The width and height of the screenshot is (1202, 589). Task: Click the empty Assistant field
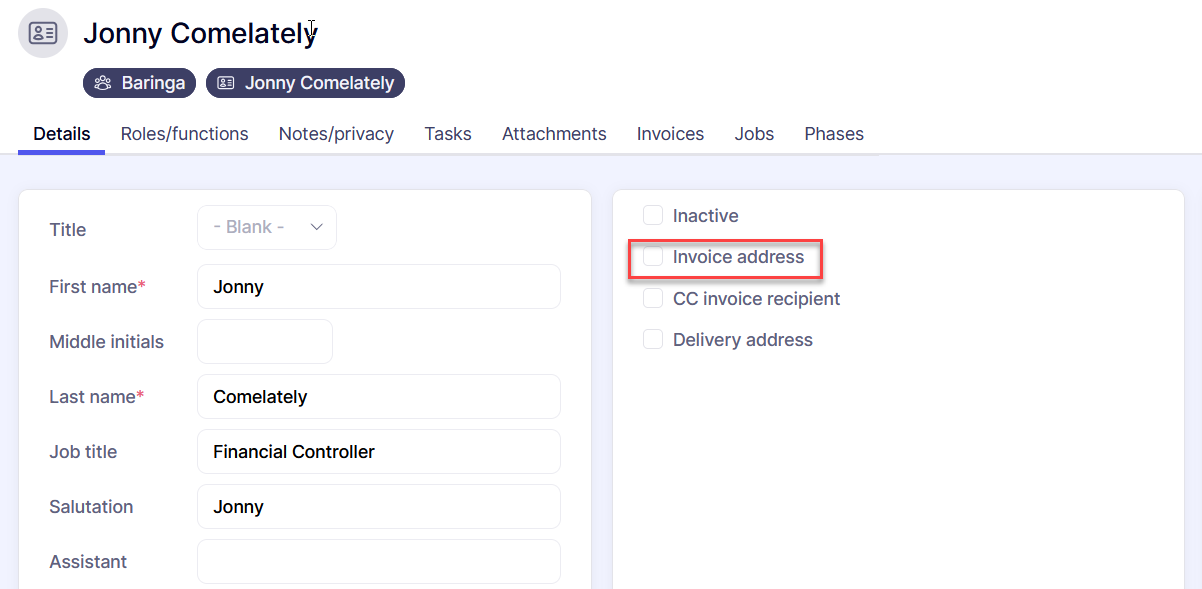click(x=378, y=562)
